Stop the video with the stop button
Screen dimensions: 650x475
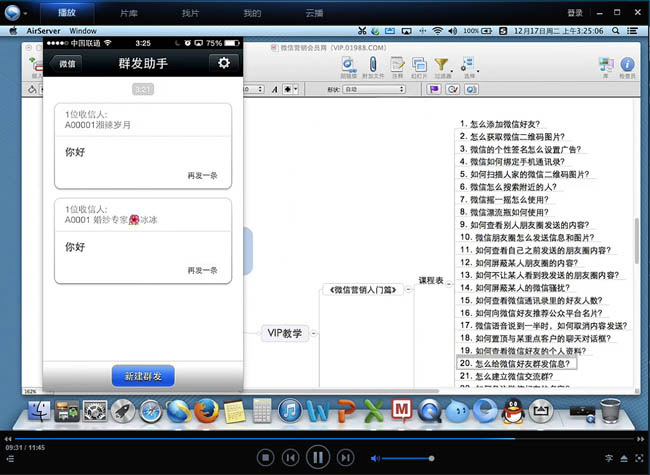click(x=265, y=457)
